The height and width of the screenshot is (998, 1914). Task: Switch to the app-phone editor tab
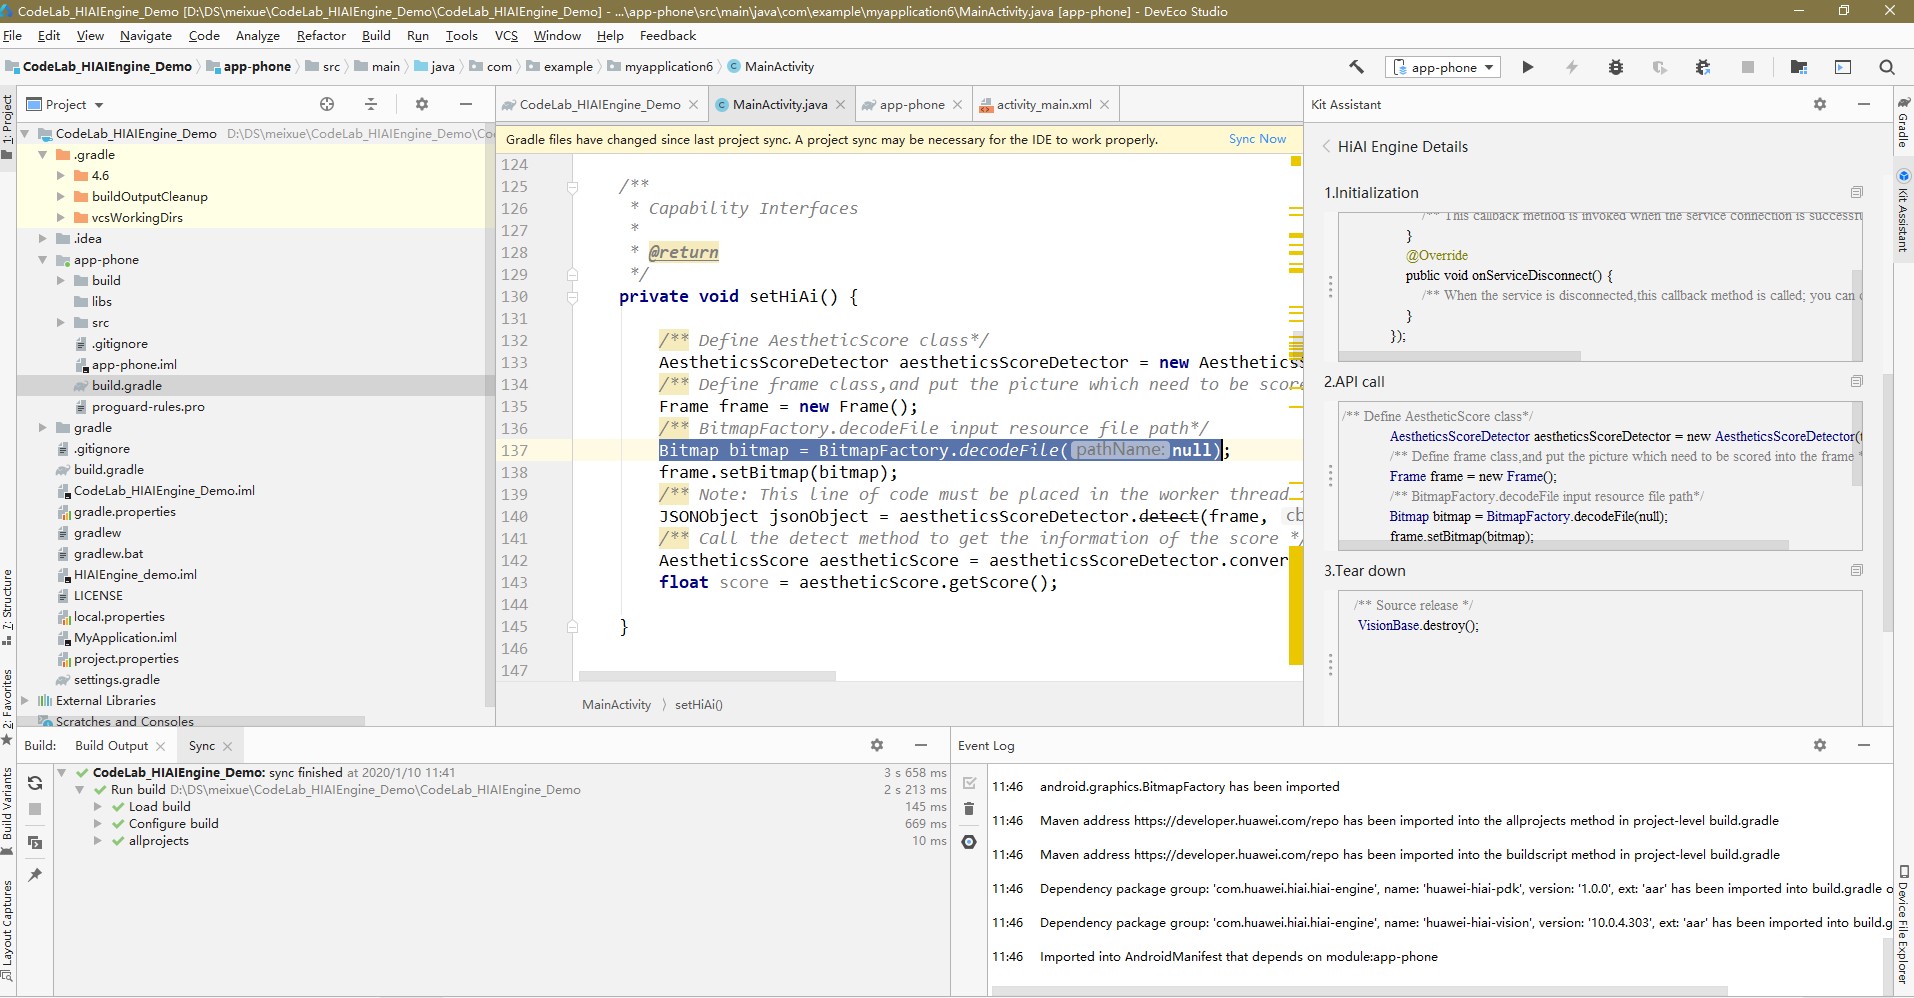point(912,104)
